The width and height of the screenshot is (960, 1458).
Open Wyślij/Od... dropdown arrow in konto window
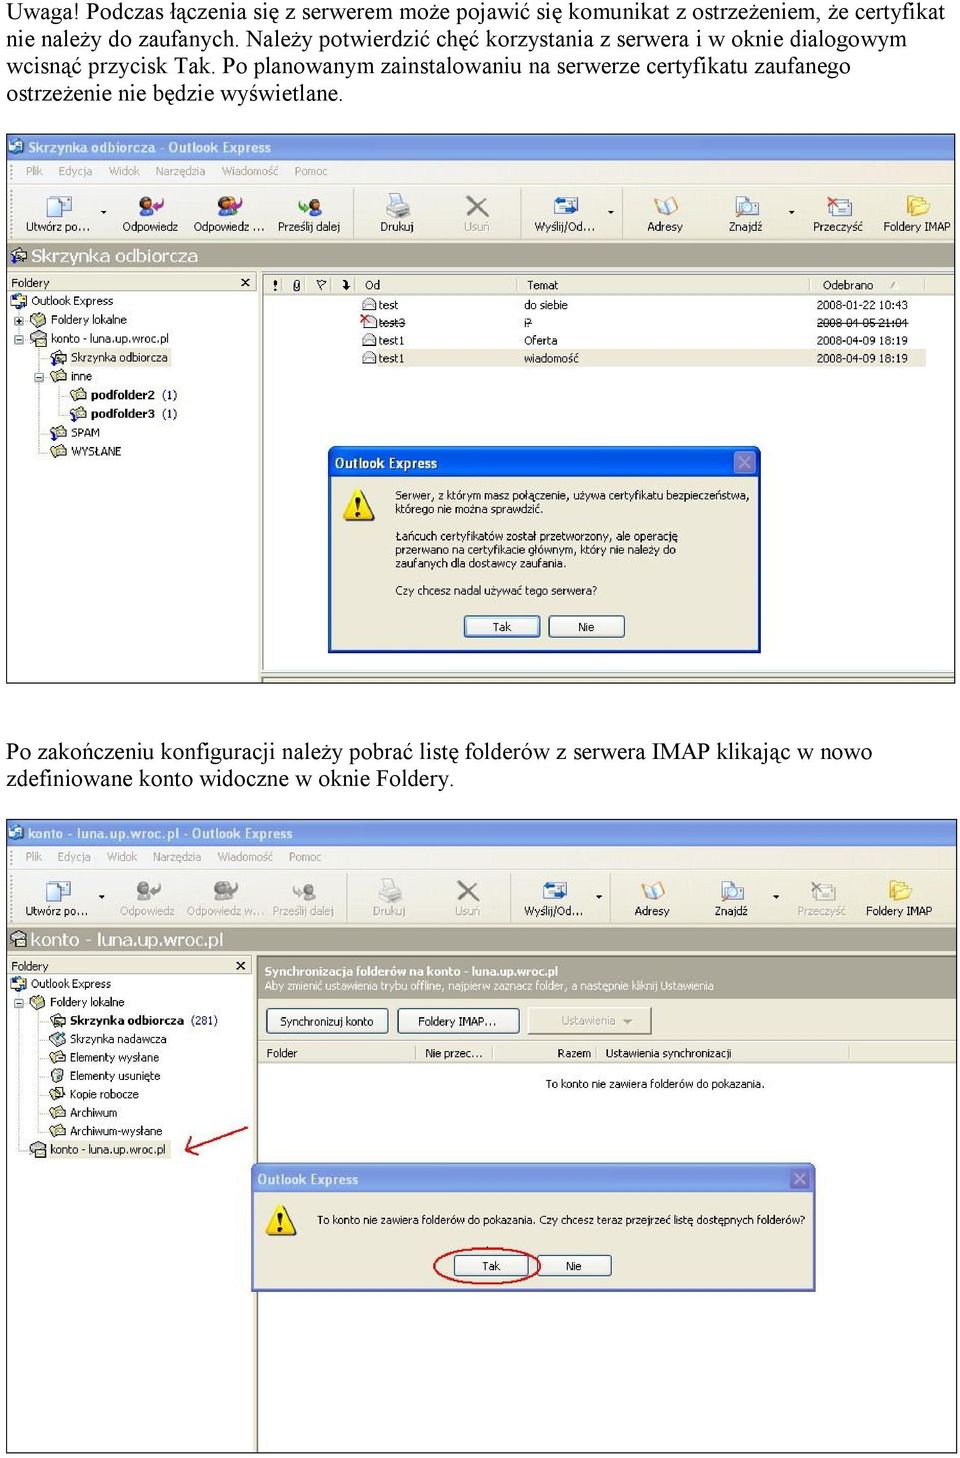click(599, 897)
